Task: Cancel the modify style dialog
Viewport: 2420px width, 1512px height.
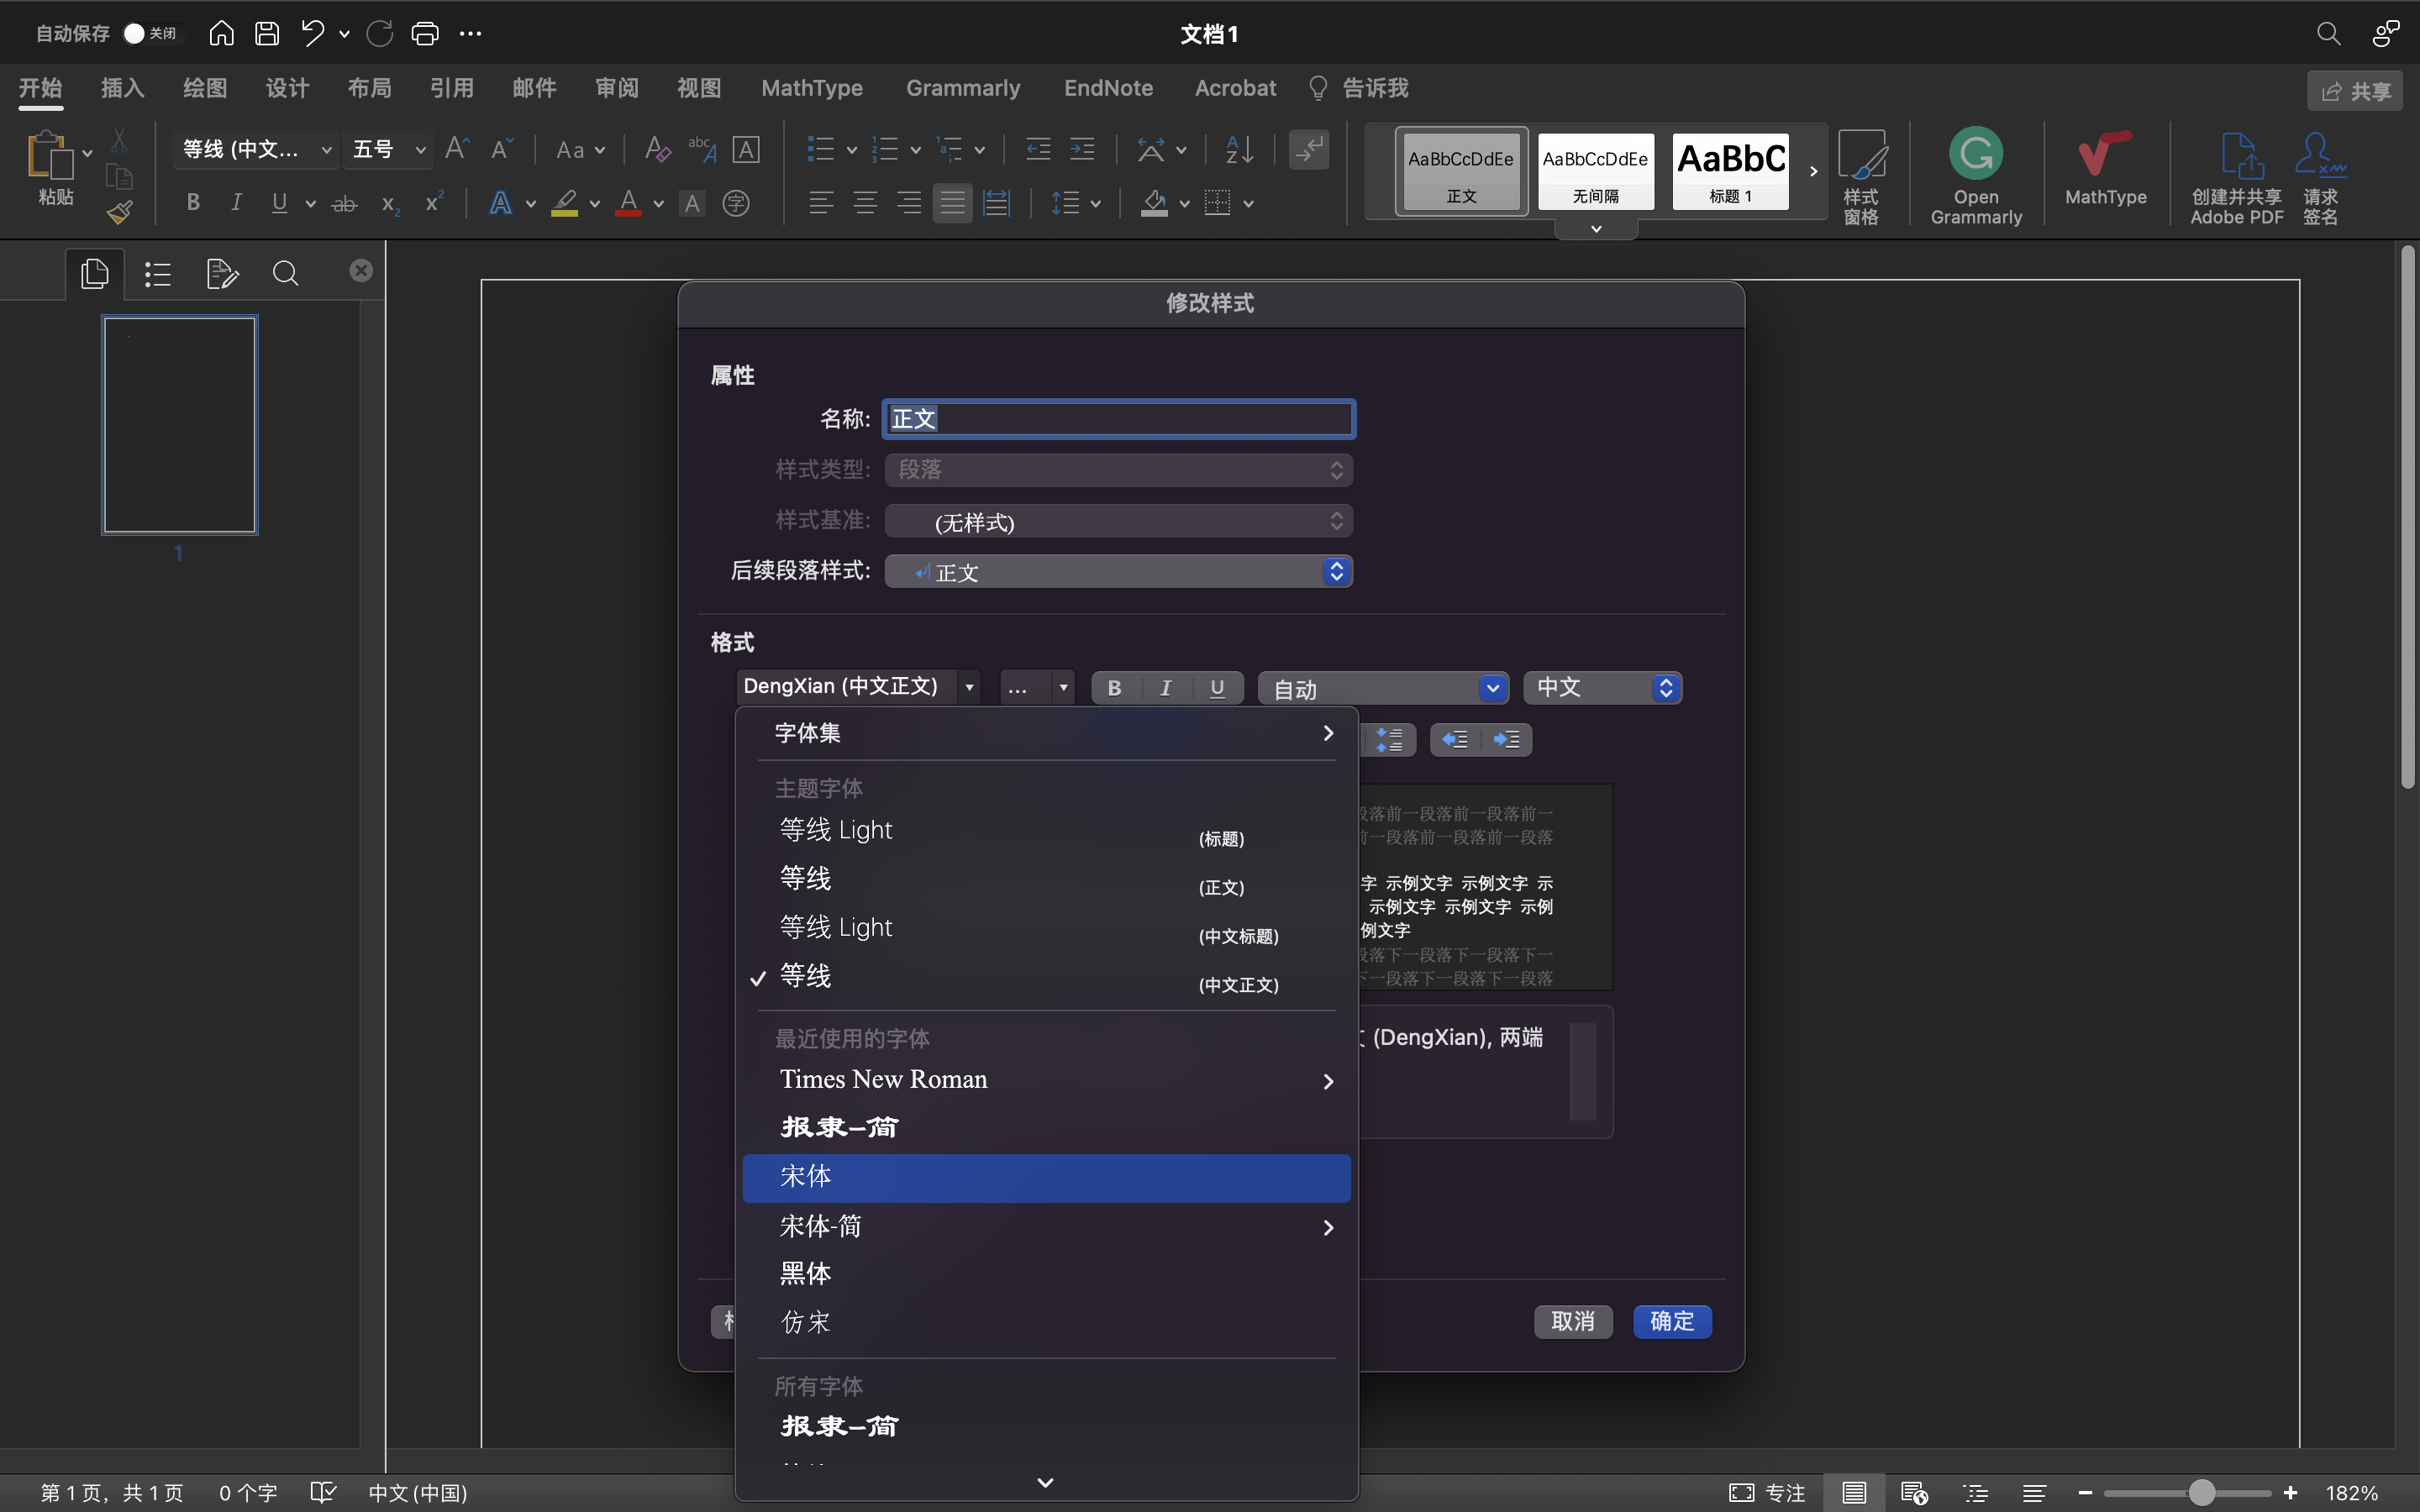Action: [x=1573, y=1321]
